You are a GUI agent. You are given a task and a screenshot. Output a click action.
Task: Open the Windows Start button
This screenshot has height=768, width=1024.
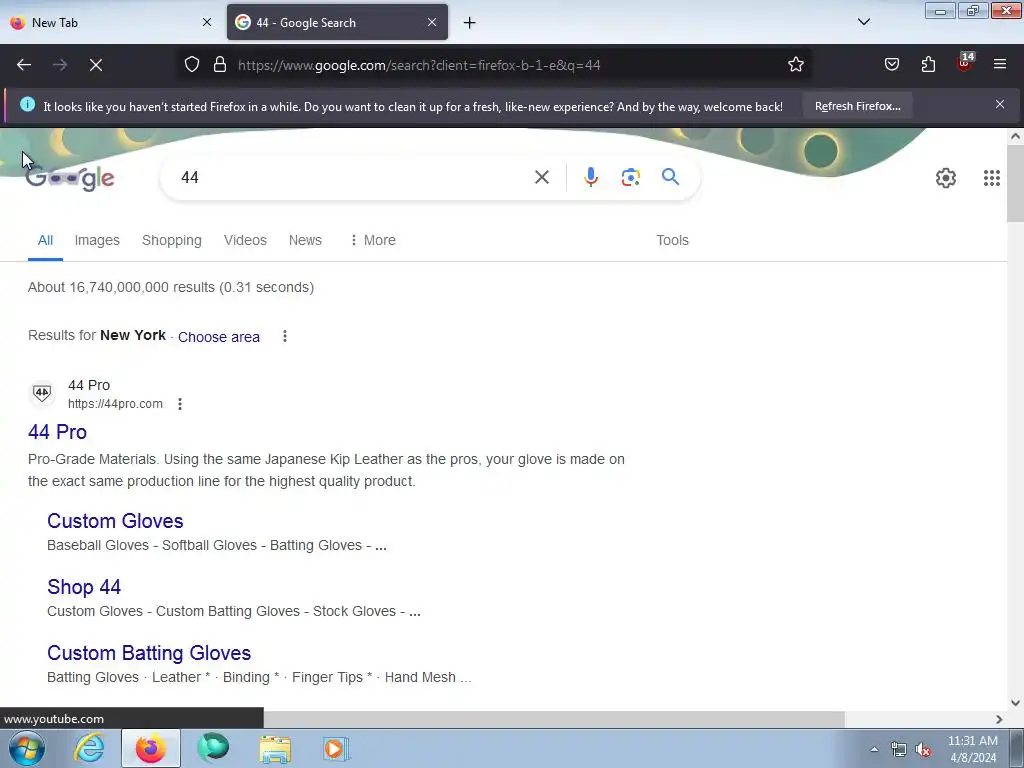click(x=27, y=748)
